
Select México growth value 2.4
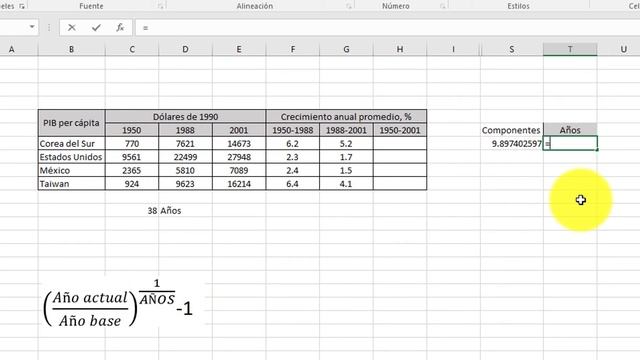(x=293, y=171)
